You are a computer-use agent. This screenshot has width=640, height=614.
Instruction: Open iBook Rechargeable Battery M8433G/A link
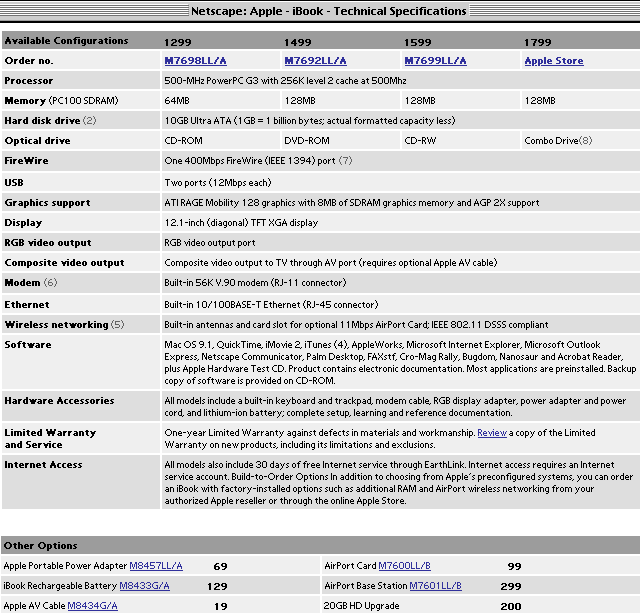144,586
